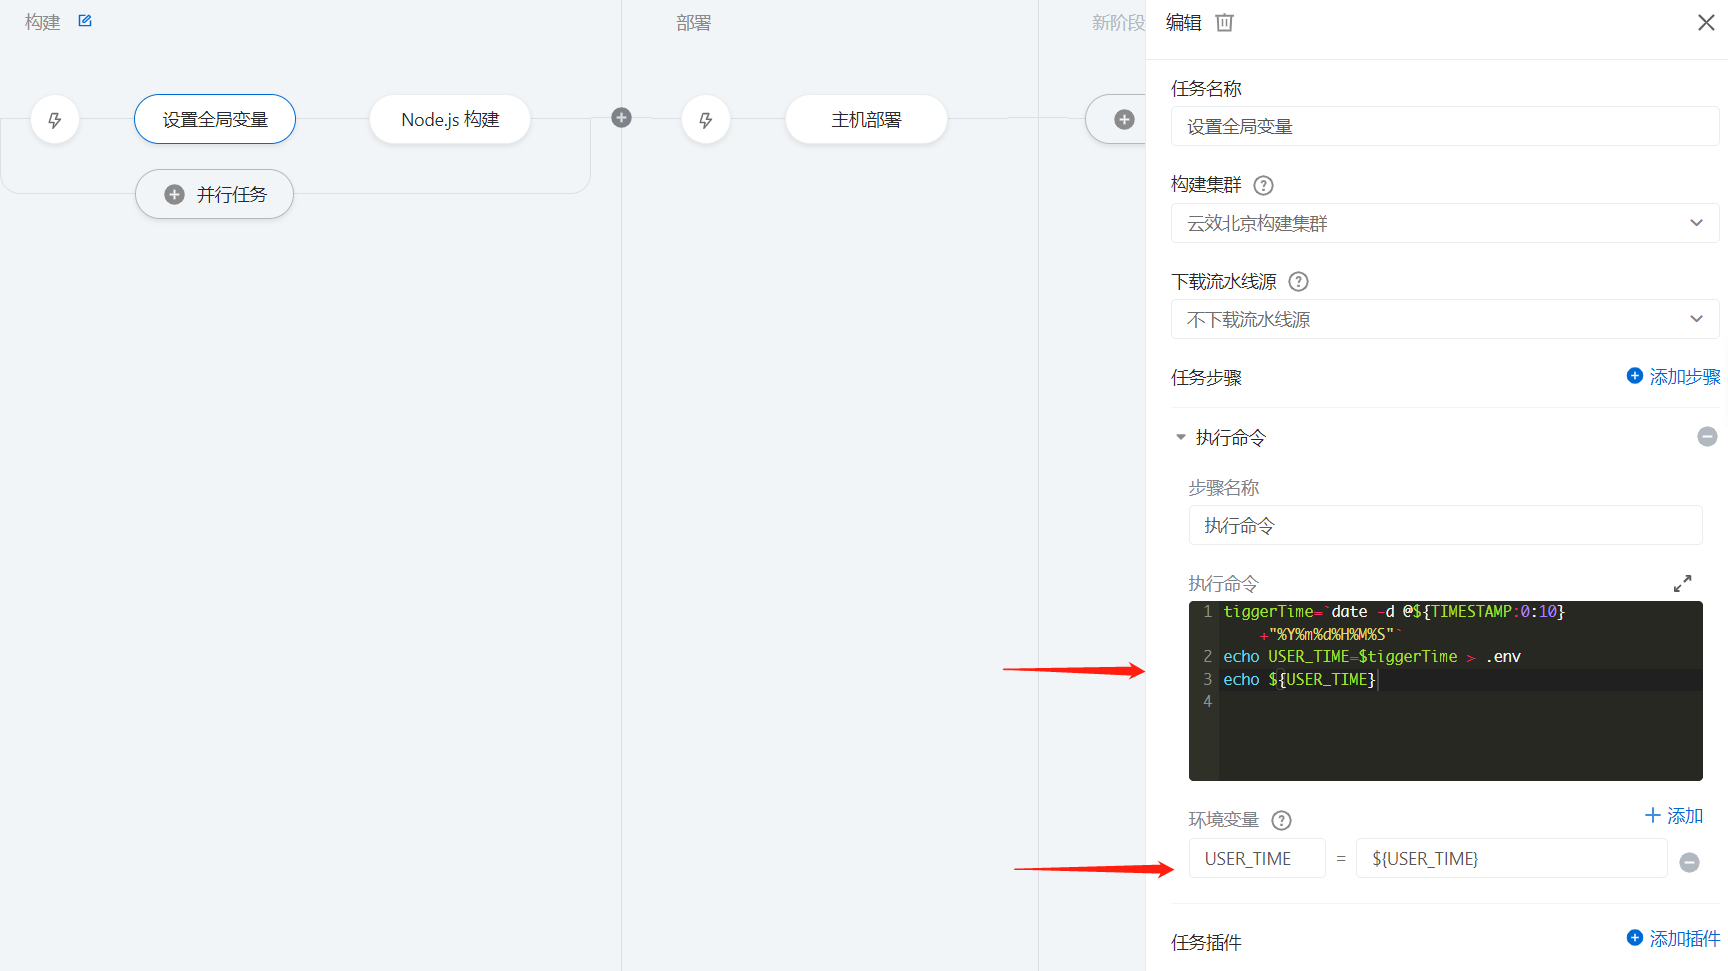The height and width of the screenshot is (971, 1728).
Task: Delete the task via the trash icon
Action: pyautogui.click(x=1224, y=22)
